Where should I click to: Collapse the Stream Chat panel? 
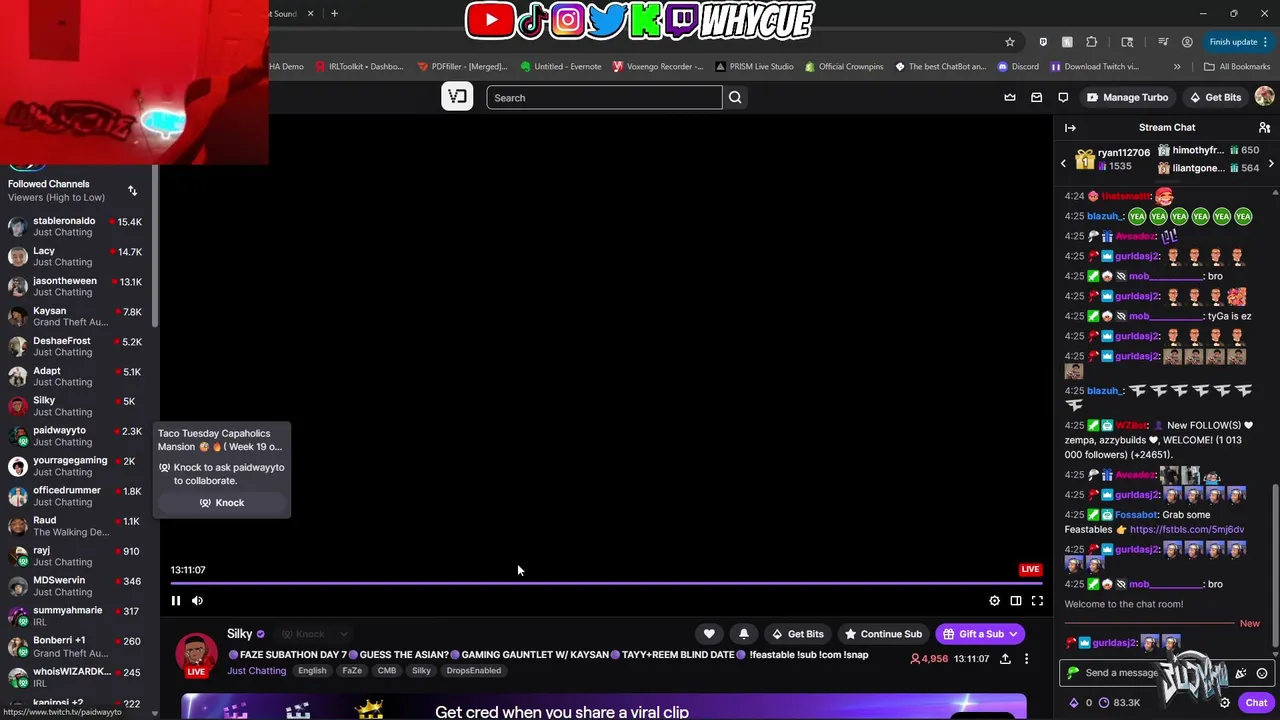1070,127
